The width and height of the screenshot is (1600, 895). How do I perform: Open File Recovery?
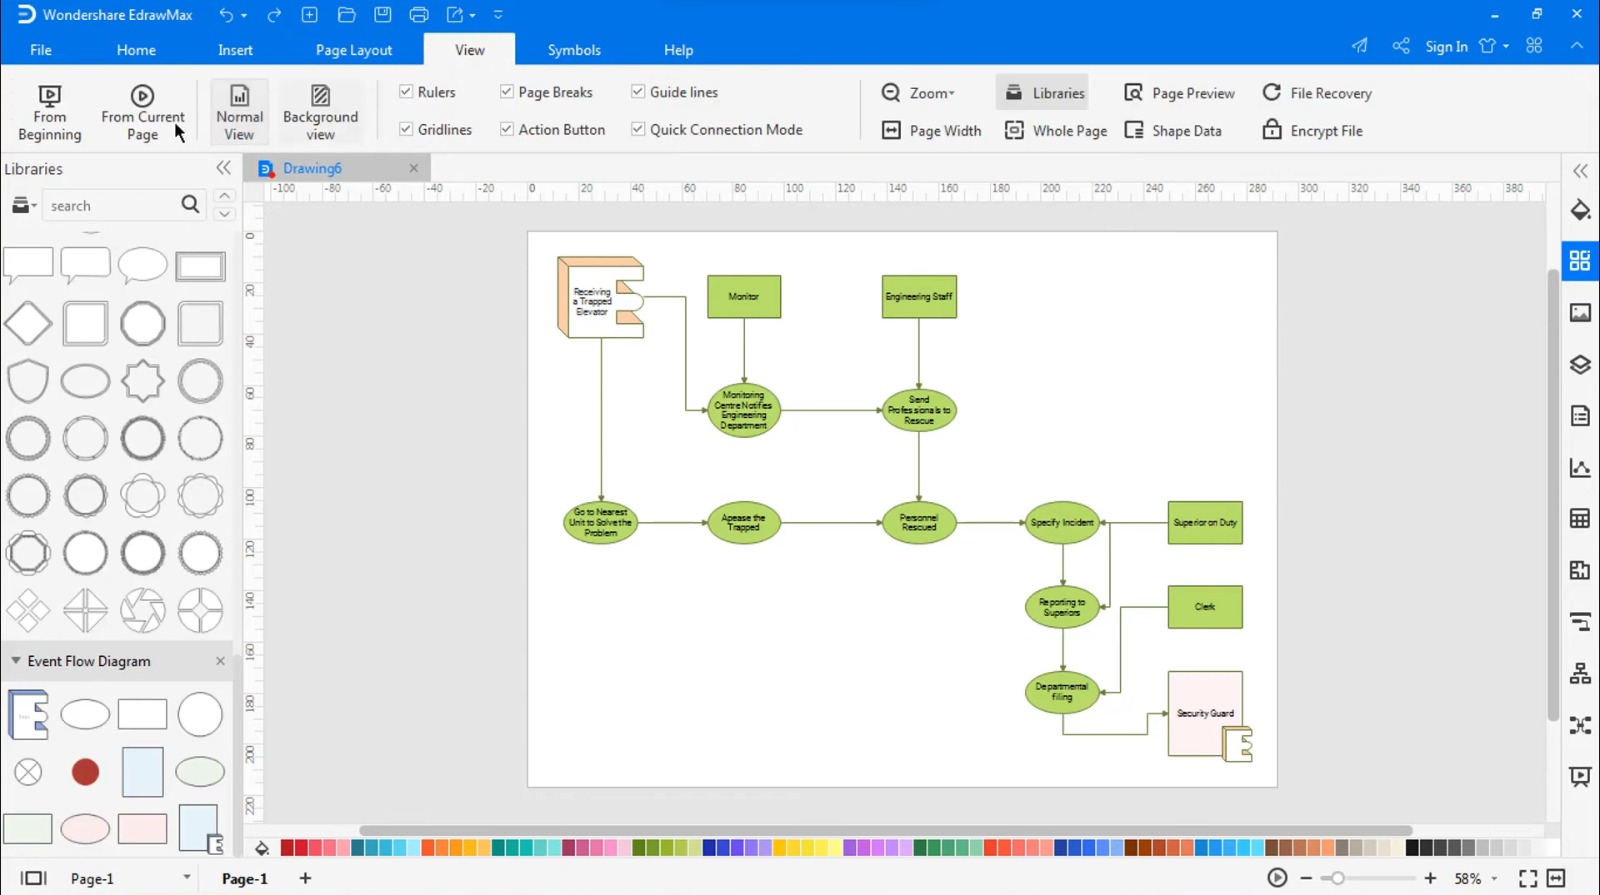click(x=1317, y=93)
